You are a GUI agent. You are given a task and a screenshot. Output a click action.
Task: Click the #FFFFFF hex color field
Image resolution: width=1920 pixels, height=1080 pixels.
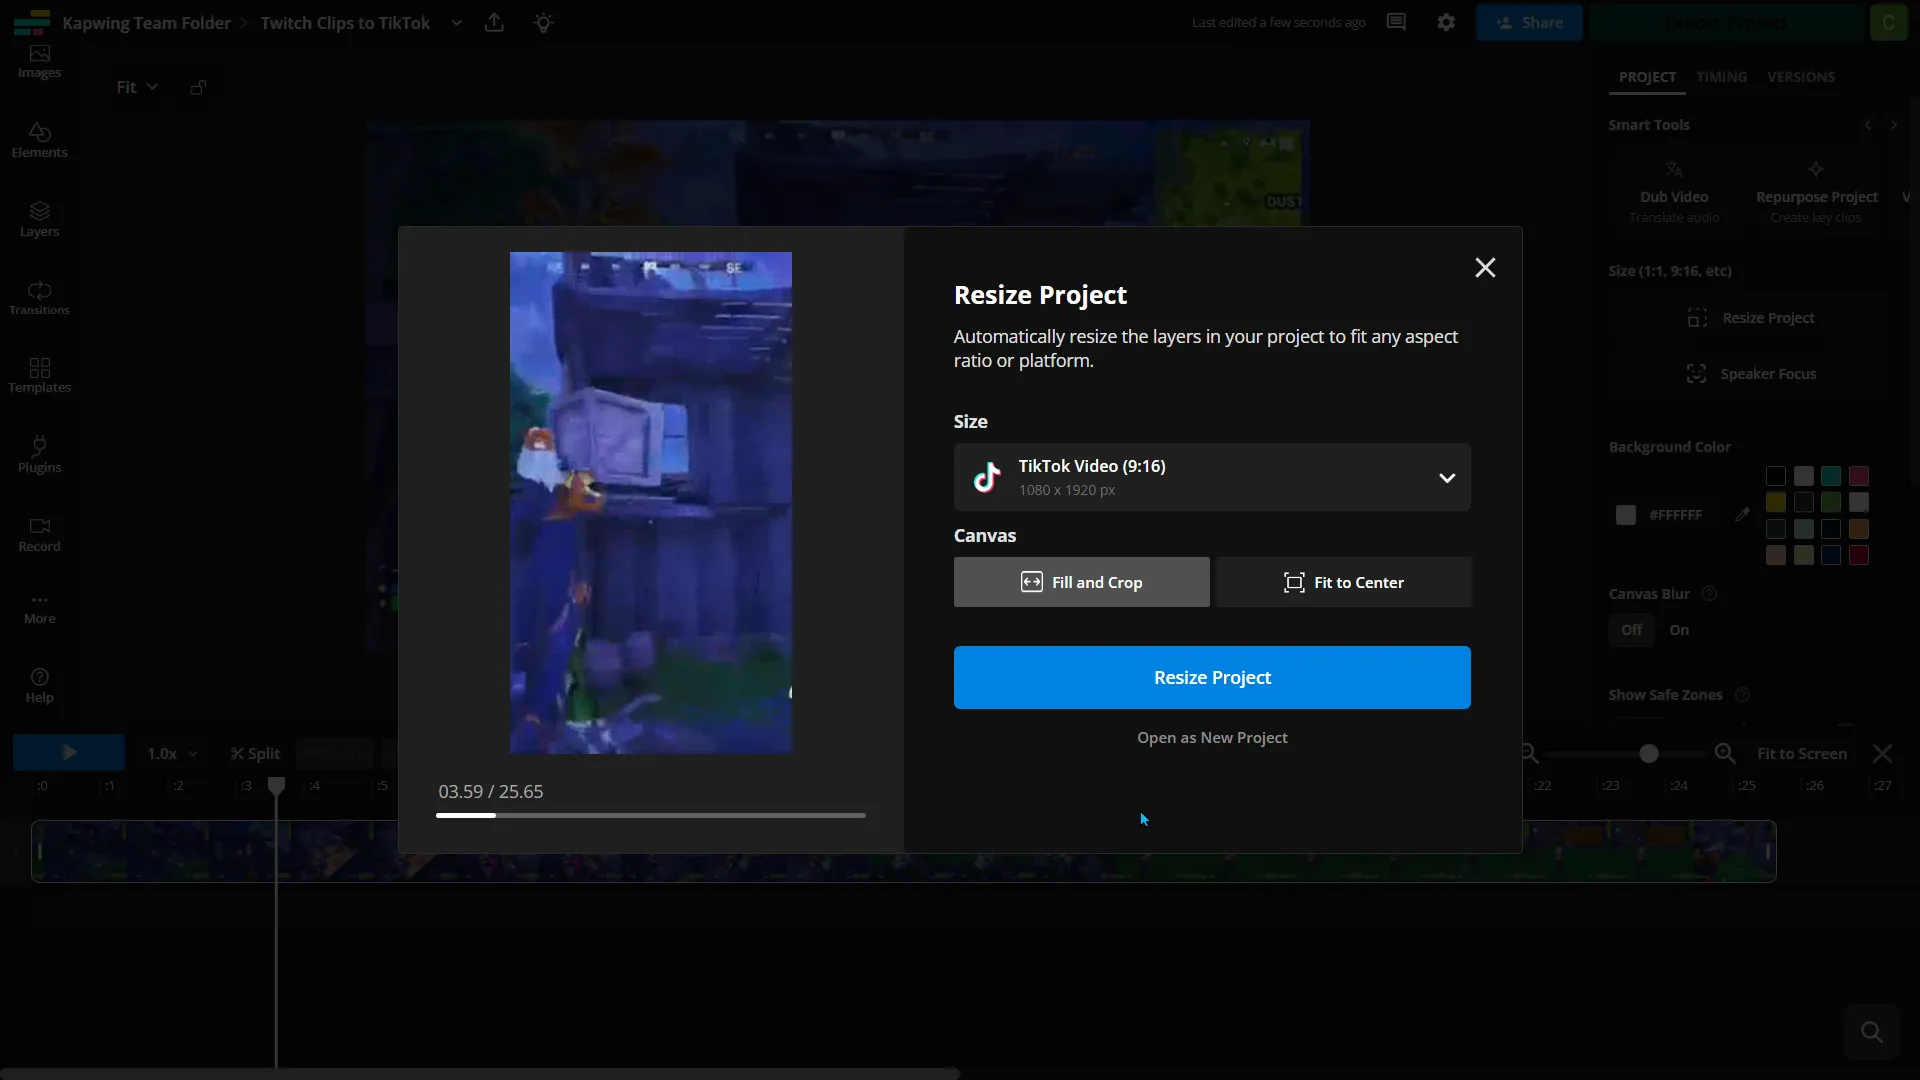pos(1676,514)
